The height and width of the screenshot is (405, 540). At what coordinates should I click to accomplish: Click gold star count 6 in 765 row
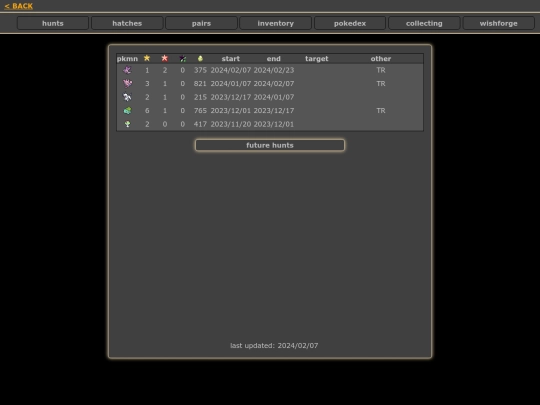(x=147, y=111)
